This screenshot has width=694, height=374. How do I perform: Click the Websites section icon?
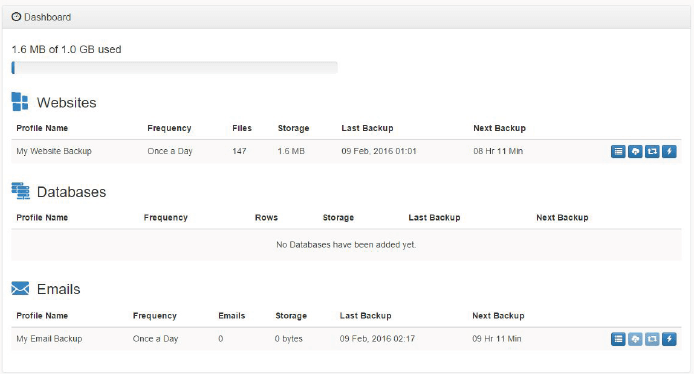tap(20, 101)
